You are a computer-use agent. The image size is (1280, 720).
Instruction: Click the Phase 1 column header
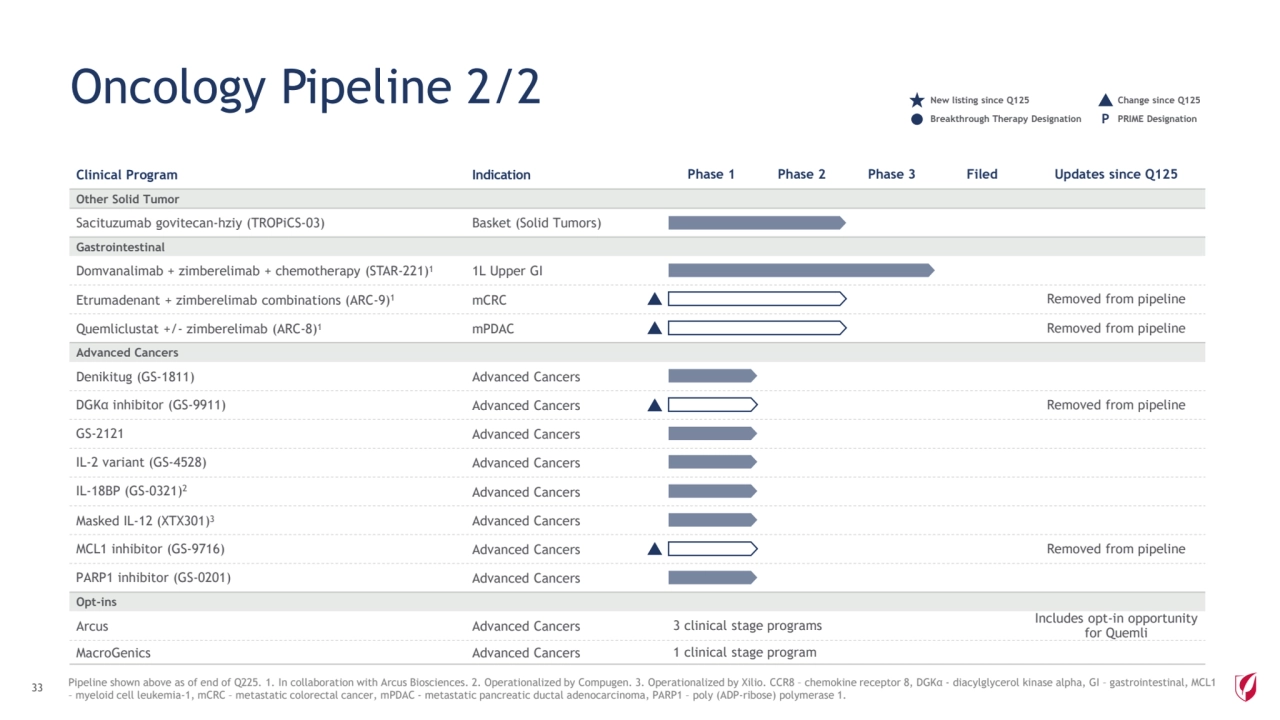click(711, 174)
